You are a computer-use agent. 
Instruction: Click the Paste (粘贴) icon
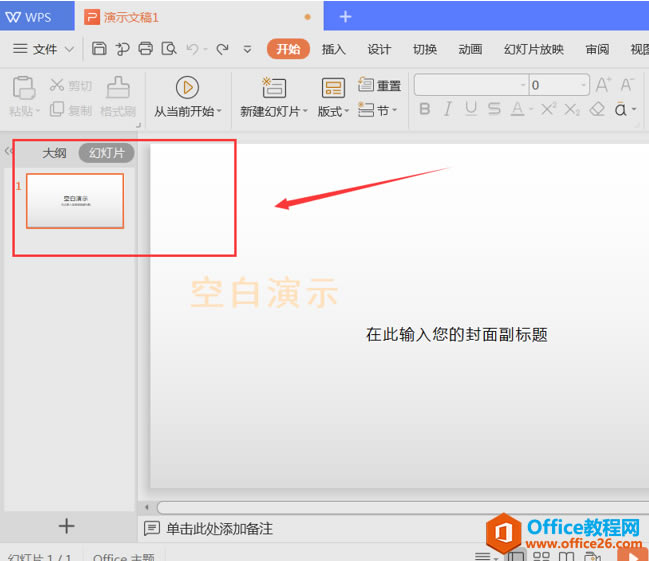click(24, 87)
